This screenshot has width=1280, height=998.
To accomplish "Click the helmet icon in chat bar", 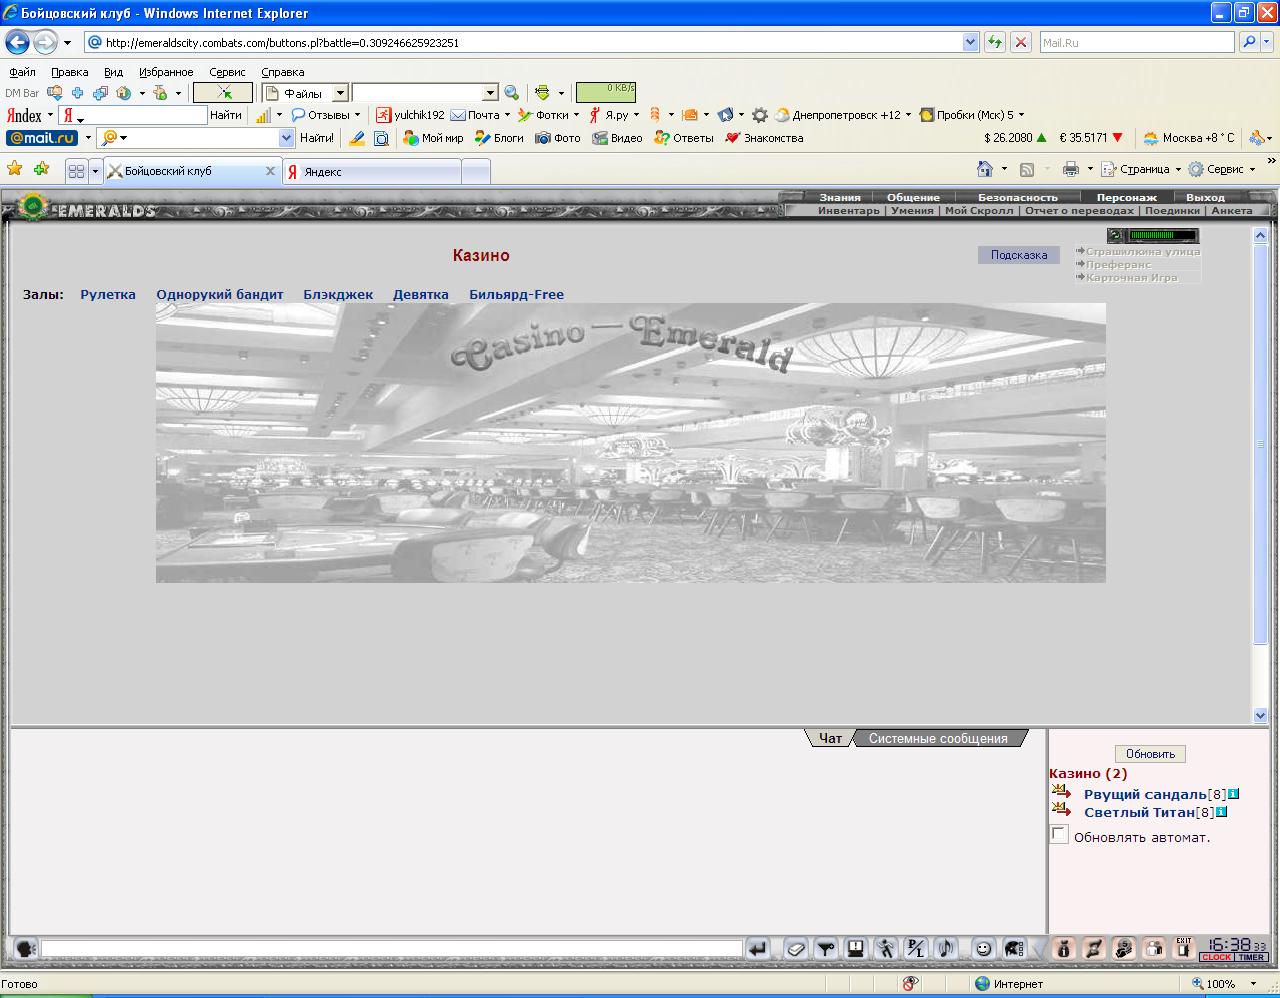I will point(1014,948).
